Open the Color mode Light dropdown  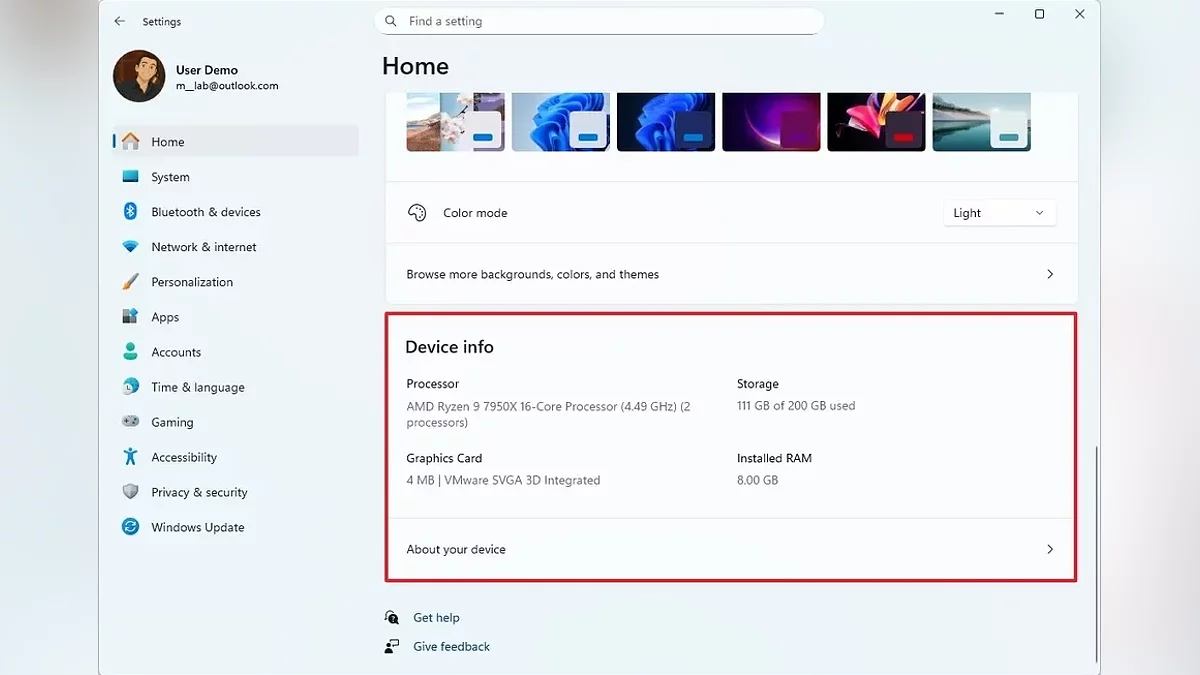pos(1000,213)
